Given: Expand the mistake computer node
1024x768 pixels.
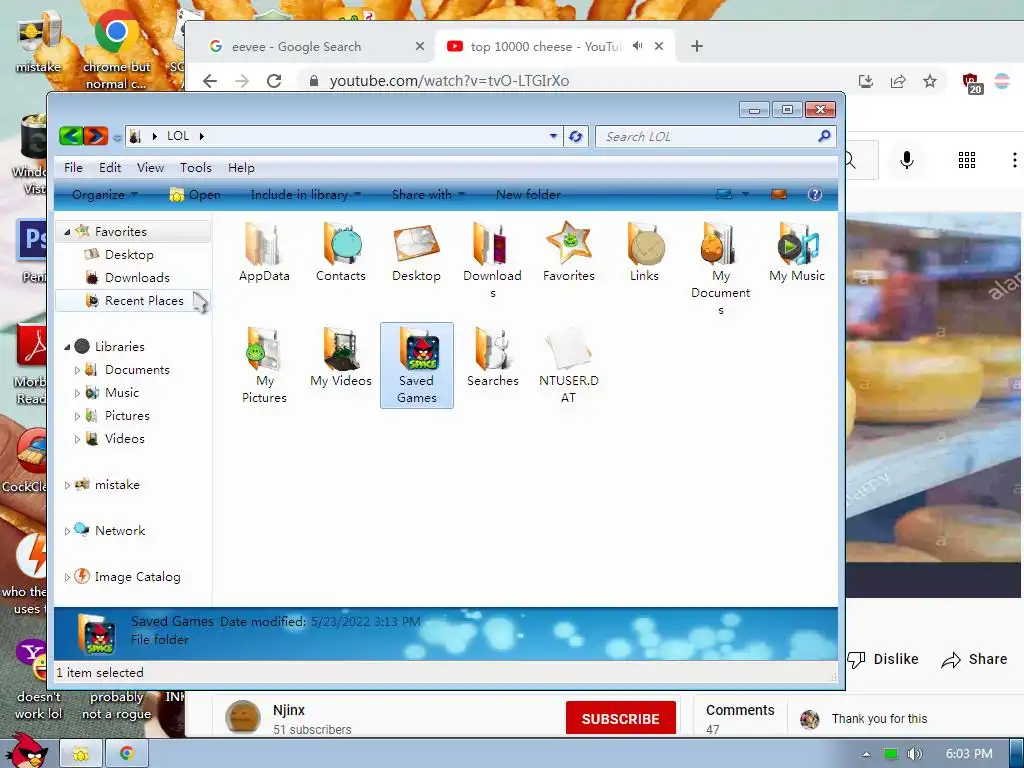Looking at the screenshot, I should coord(67,485).
